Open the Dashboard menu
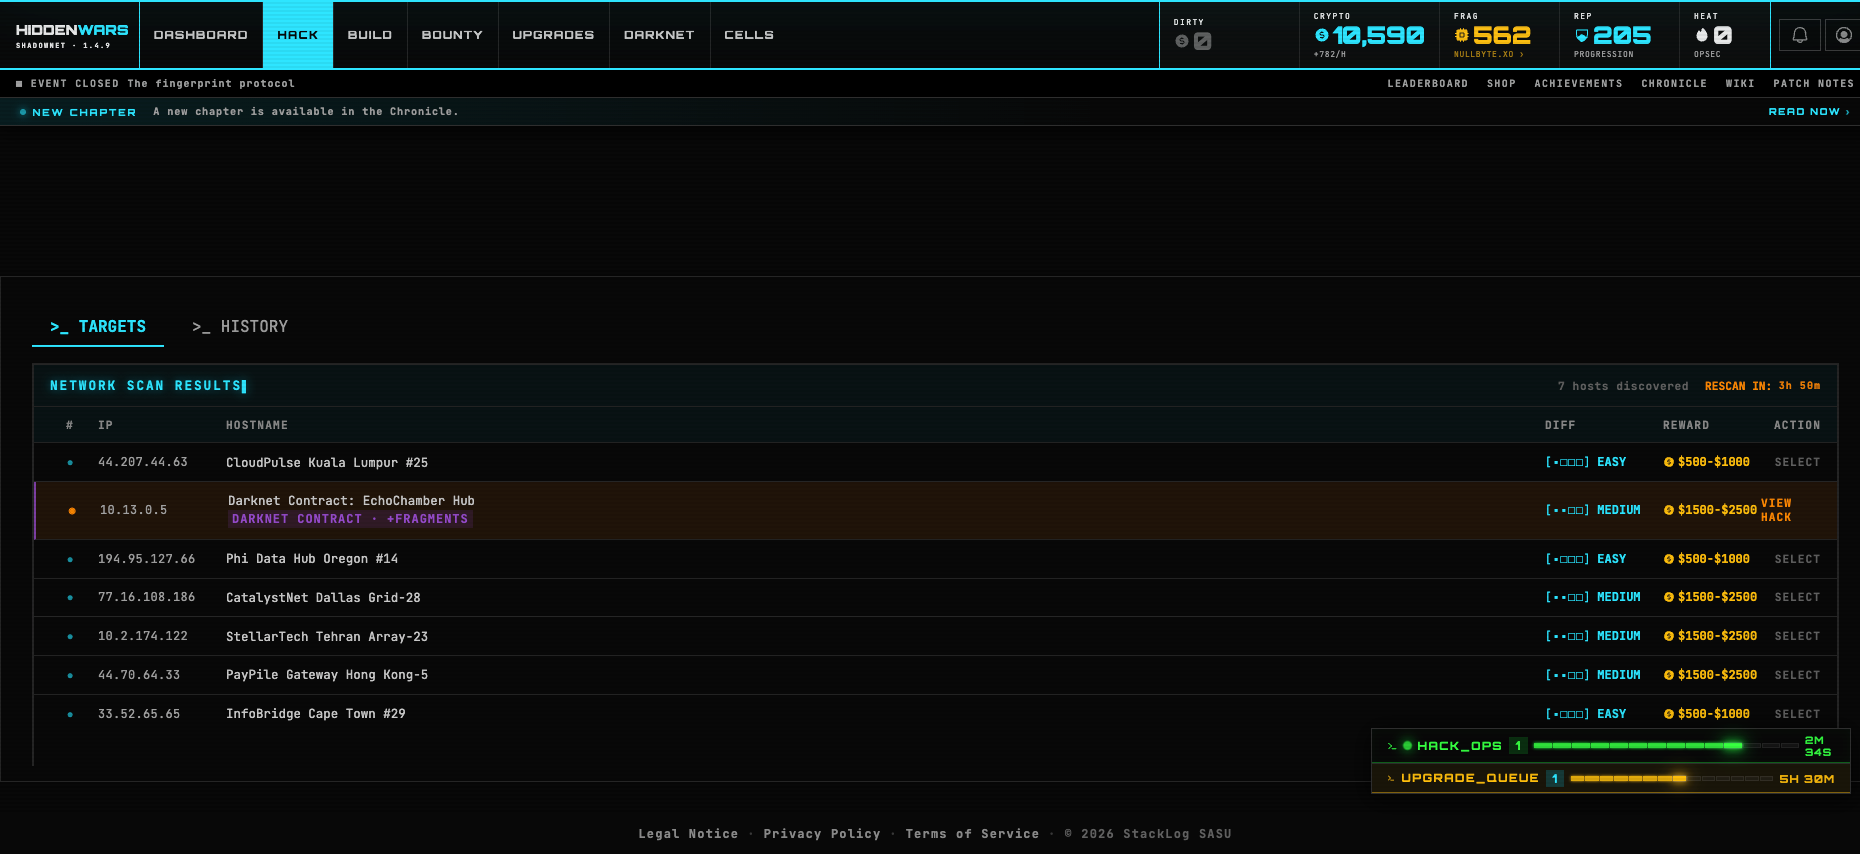 (200, 35)
